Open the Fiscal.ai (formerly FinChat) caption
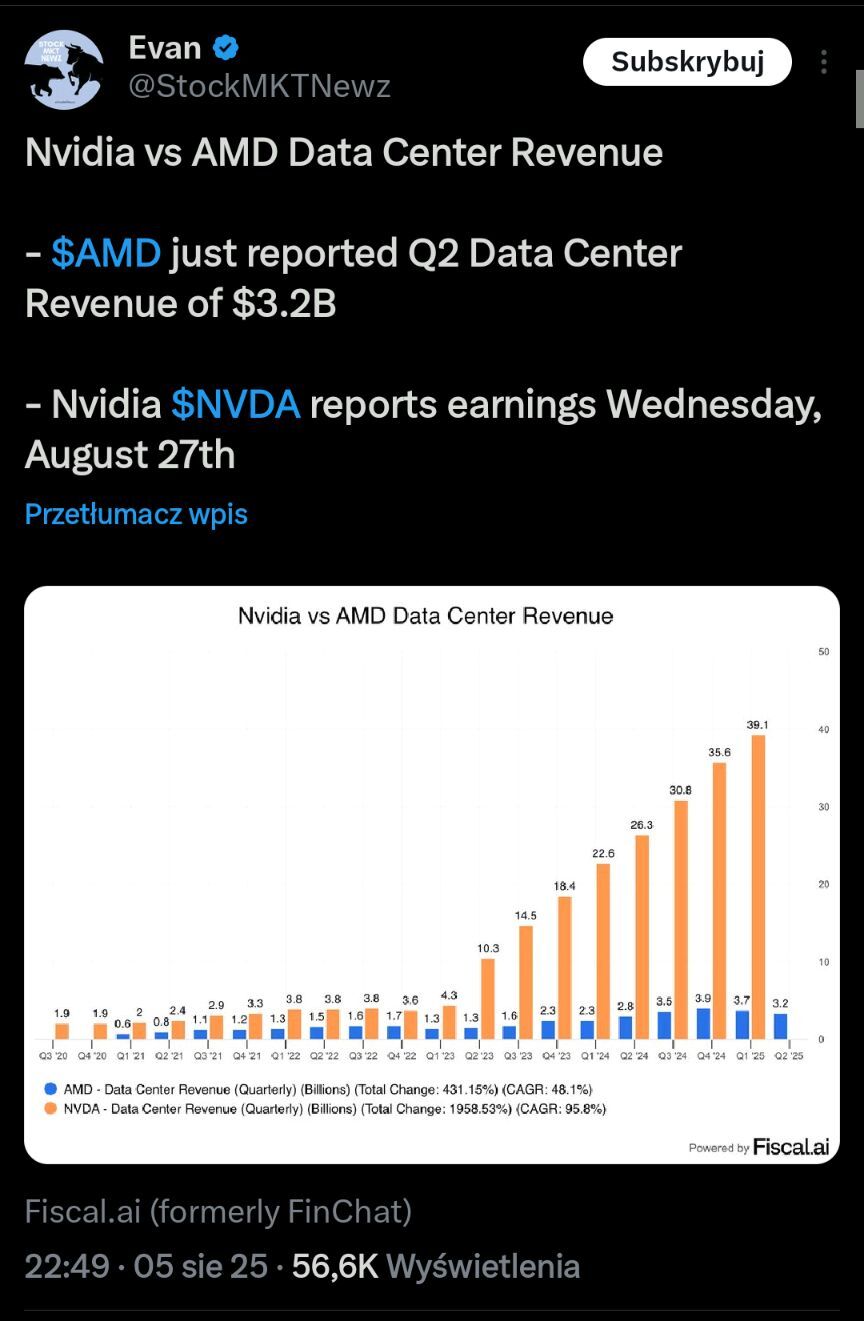Viewport: 864px width, 1321px height. 218,1212
